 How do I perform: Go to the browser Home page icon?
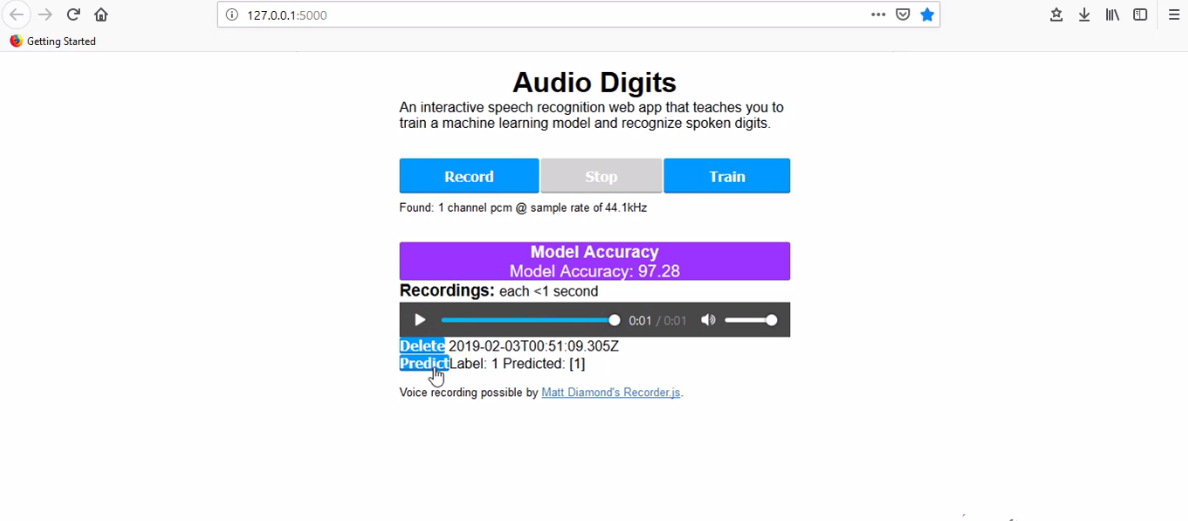click(x=101, y=14)
